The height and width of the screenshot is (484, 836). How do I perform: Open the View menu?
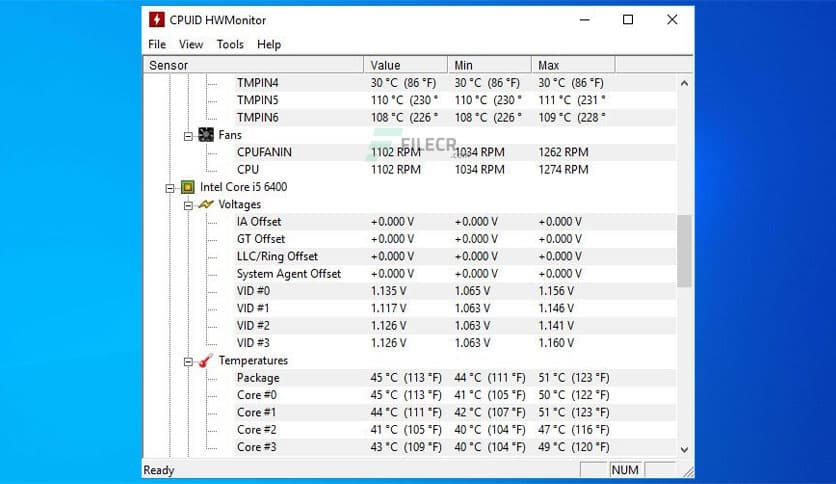[x=191, y=44]
